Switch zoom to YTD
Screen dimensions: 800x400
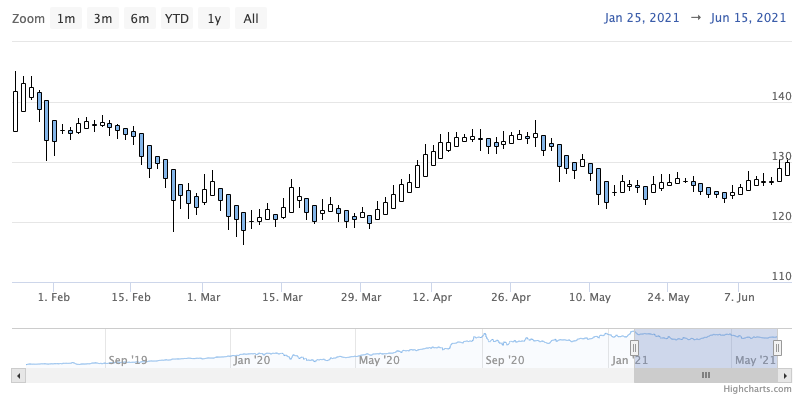[177, 18]
